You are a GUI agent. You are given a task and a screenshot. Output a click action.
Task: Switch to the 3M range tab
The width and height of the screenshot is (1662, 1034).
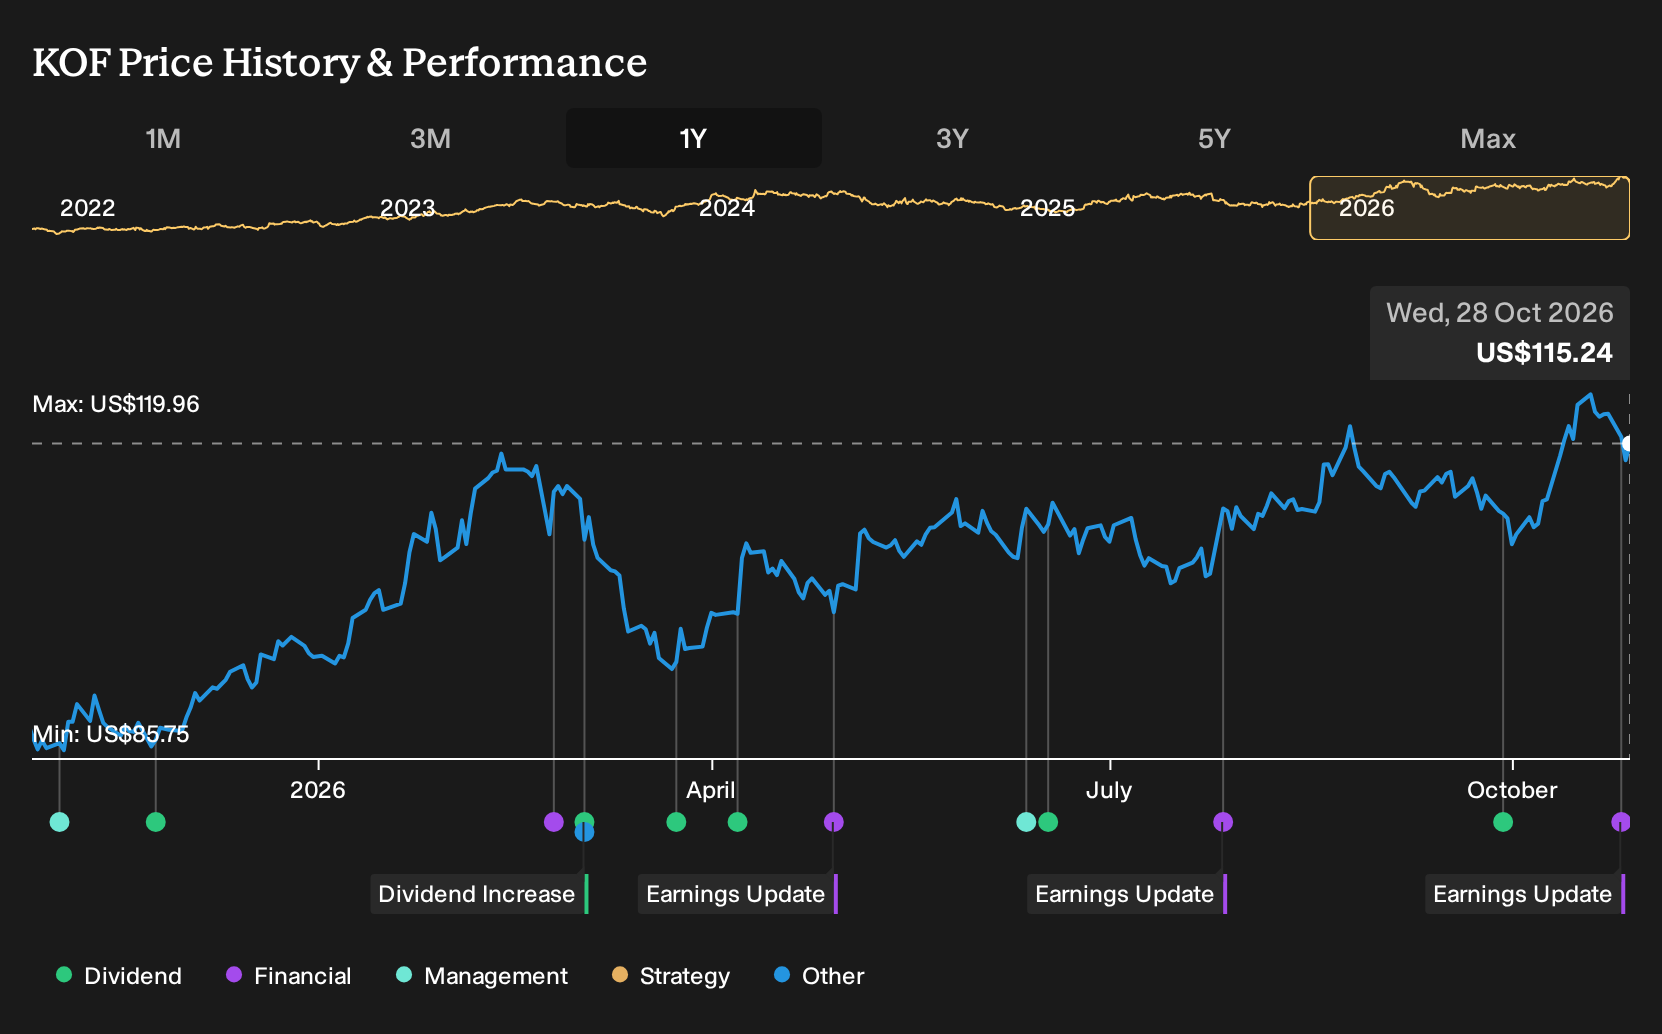430,138
